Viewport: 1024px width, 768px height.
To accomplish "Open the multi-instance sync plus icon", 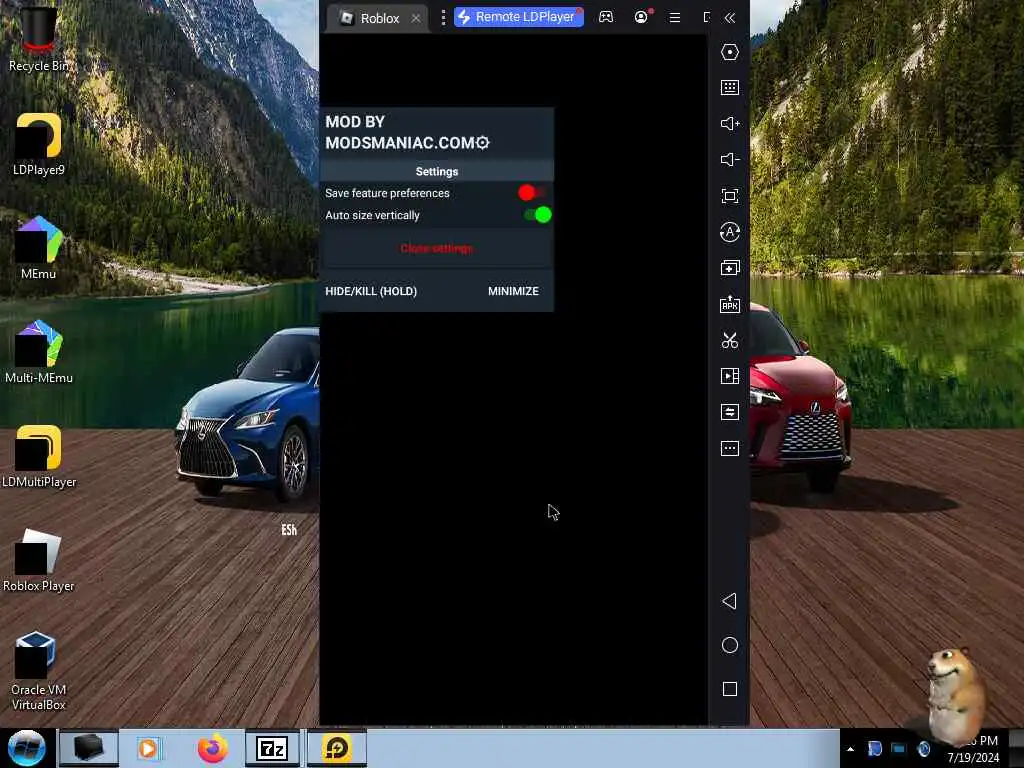I will 729,268.
